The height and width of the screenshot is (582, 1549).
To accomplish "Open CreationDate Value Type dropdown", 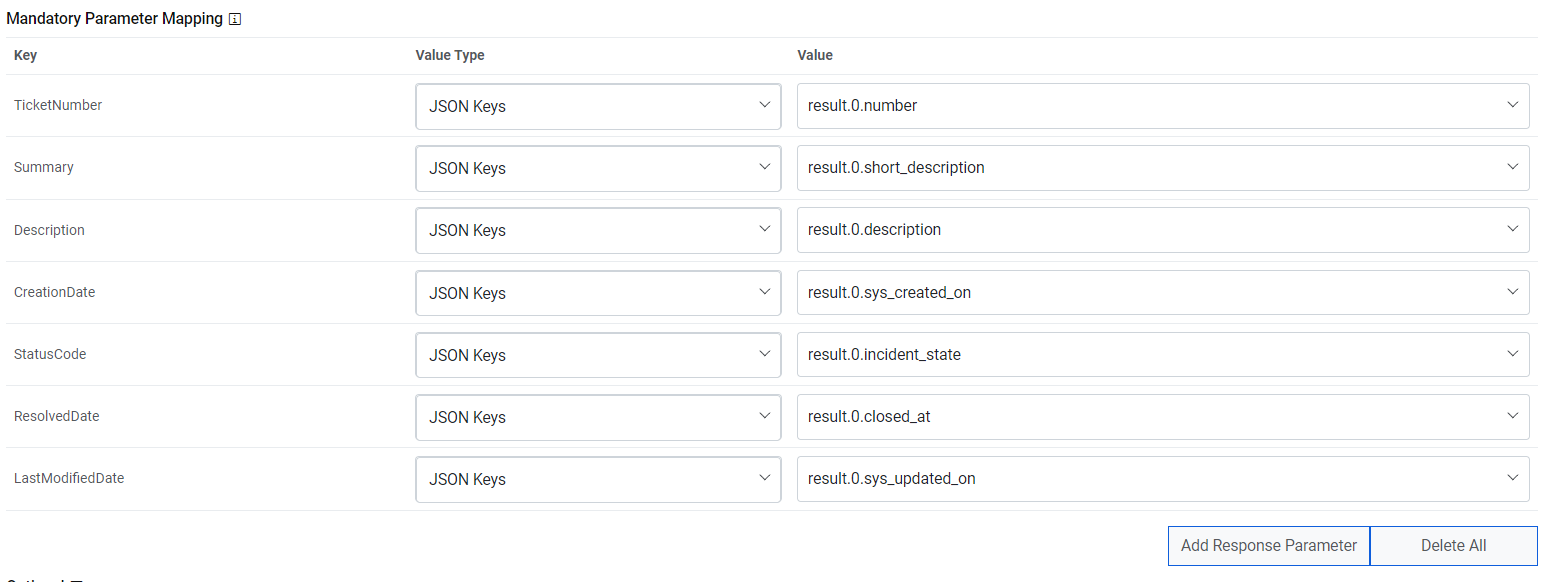I will coord(598,293).
